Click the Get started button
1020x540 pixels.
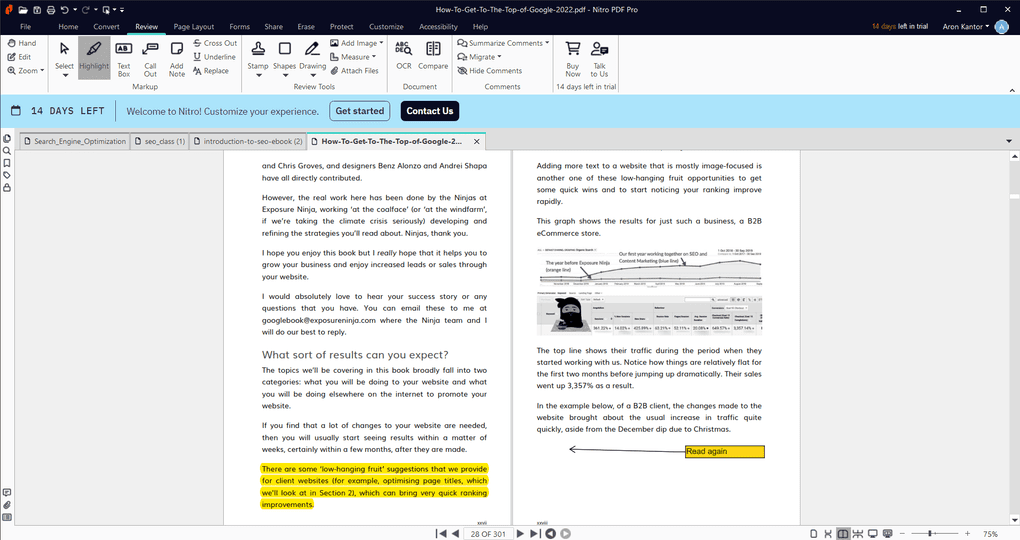click(x=360, y=111)
